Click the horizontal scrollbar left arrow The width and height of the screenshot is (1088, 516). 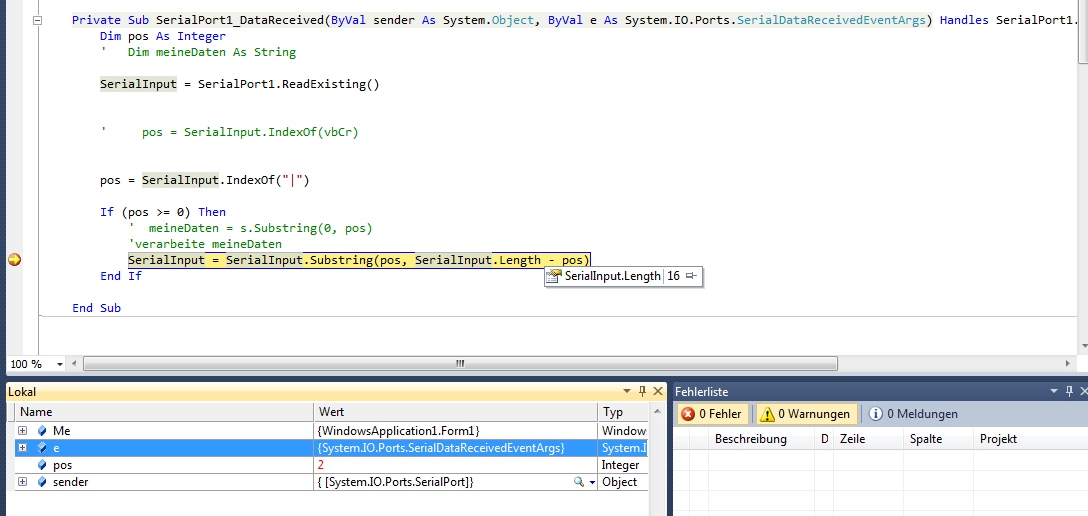click(75, 363)
